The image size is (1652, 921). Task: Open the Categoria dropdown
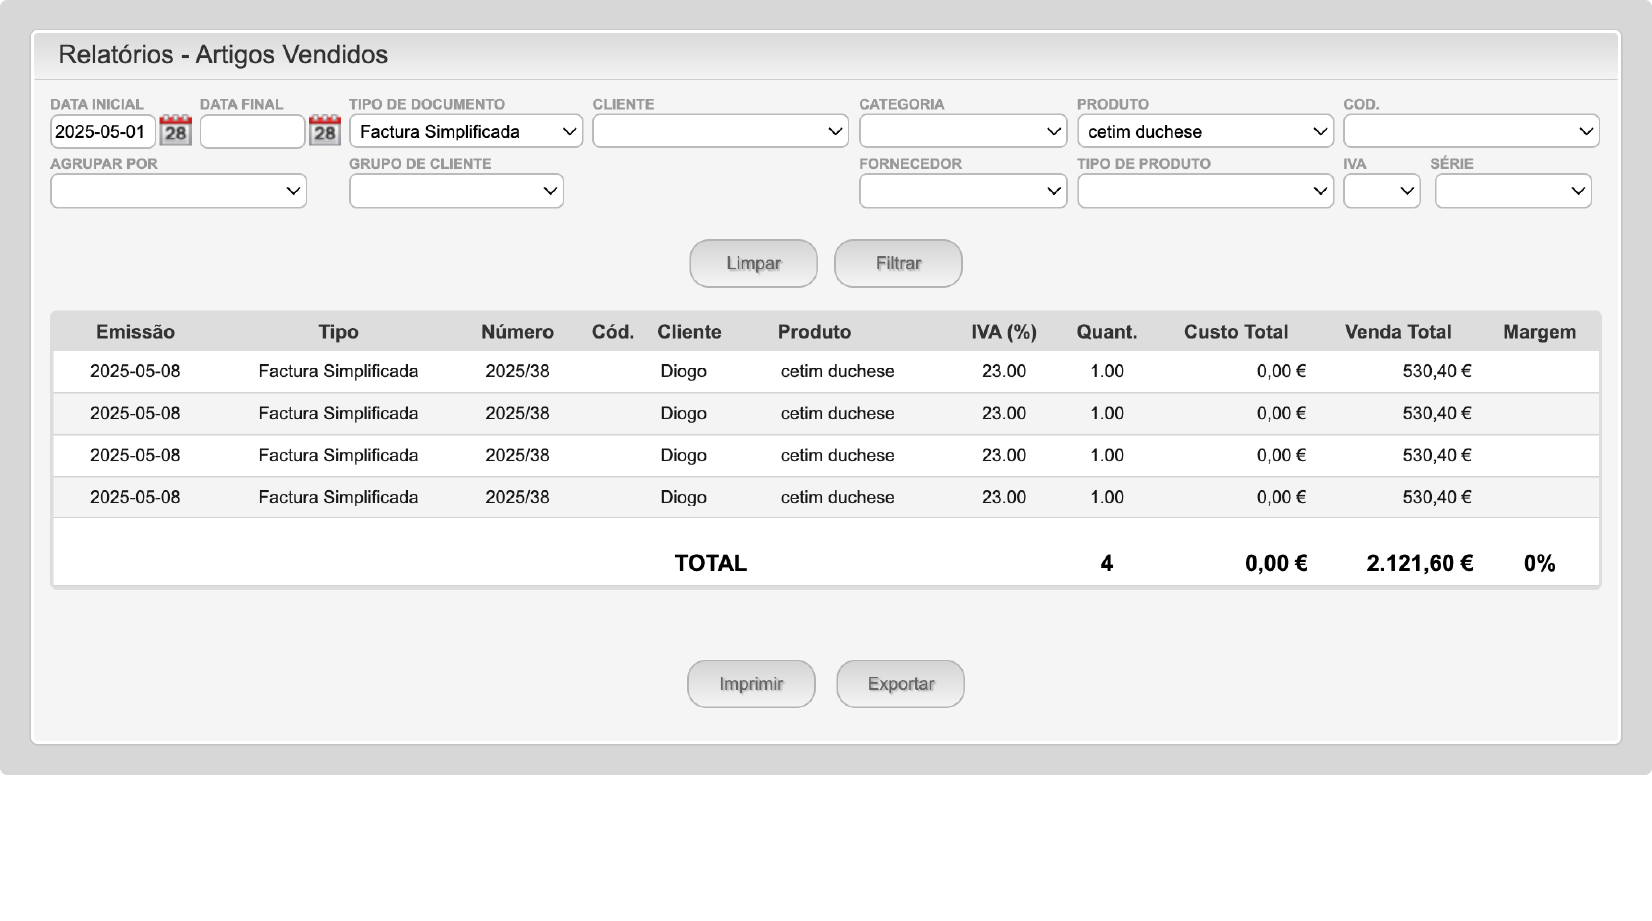[962, 132]
